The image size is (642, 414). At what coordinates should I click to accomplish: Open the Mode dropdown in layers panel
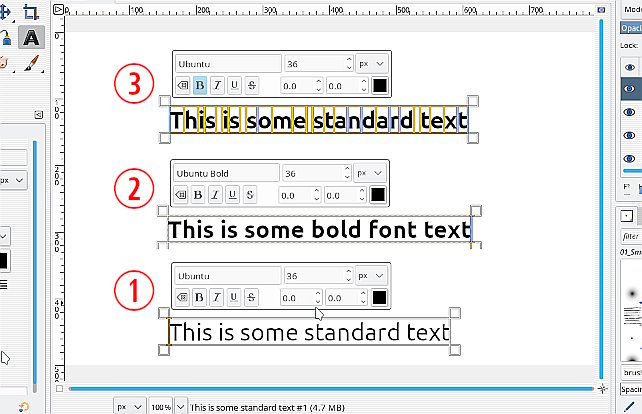click(x=631, y=10)
